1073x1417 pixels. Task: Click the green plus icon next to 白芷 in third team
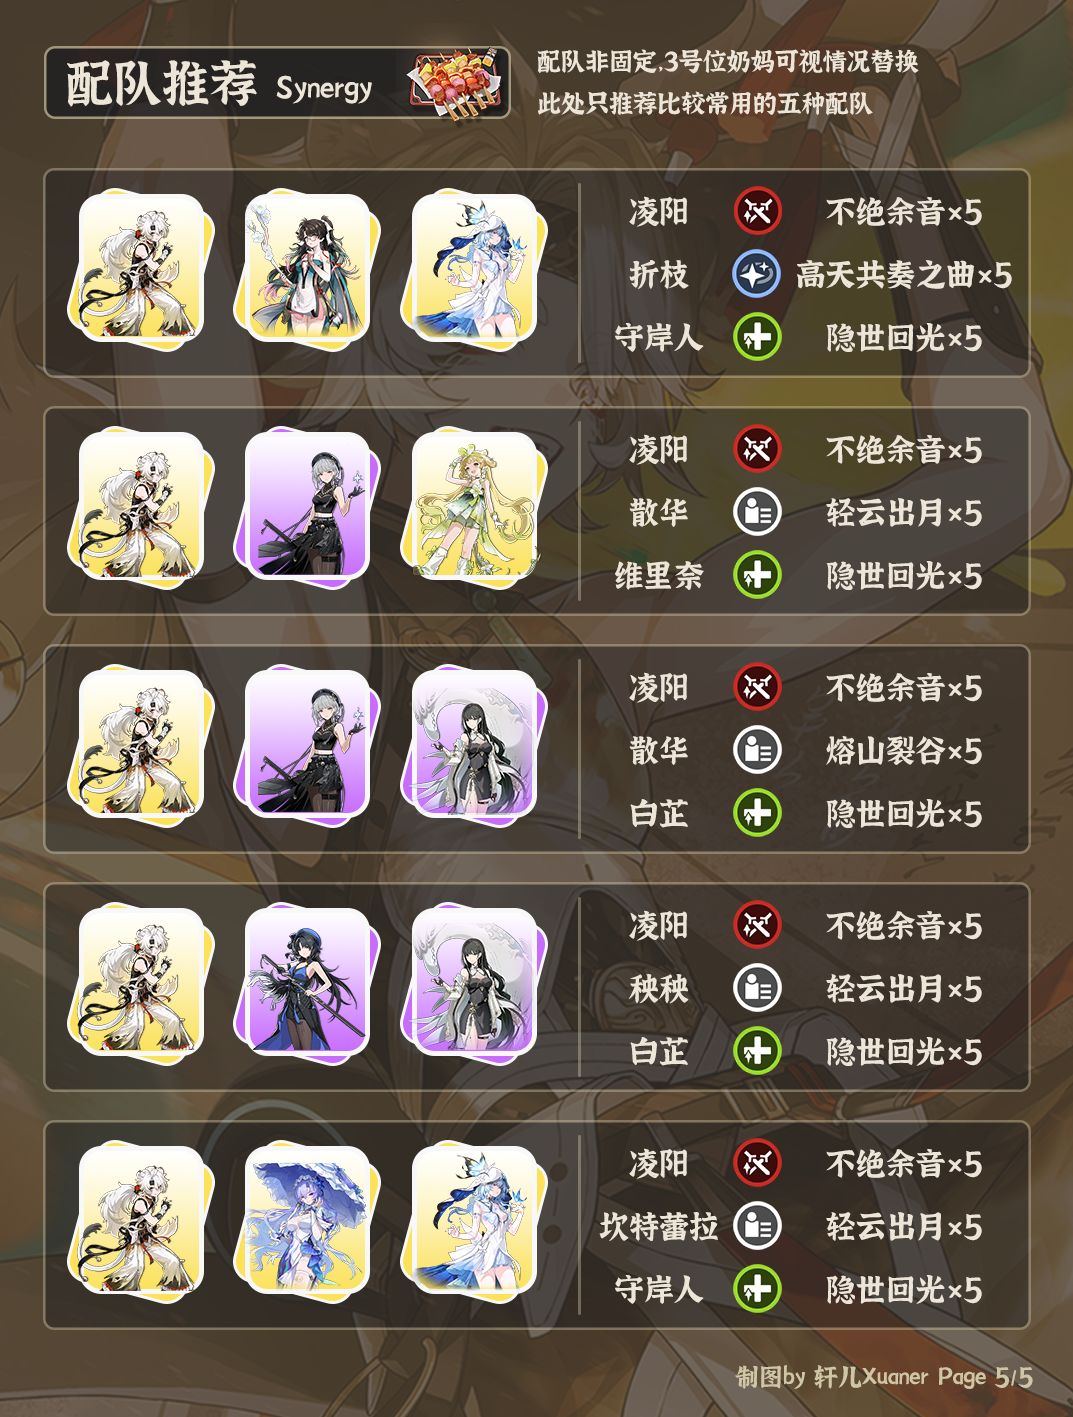[757, 813]
